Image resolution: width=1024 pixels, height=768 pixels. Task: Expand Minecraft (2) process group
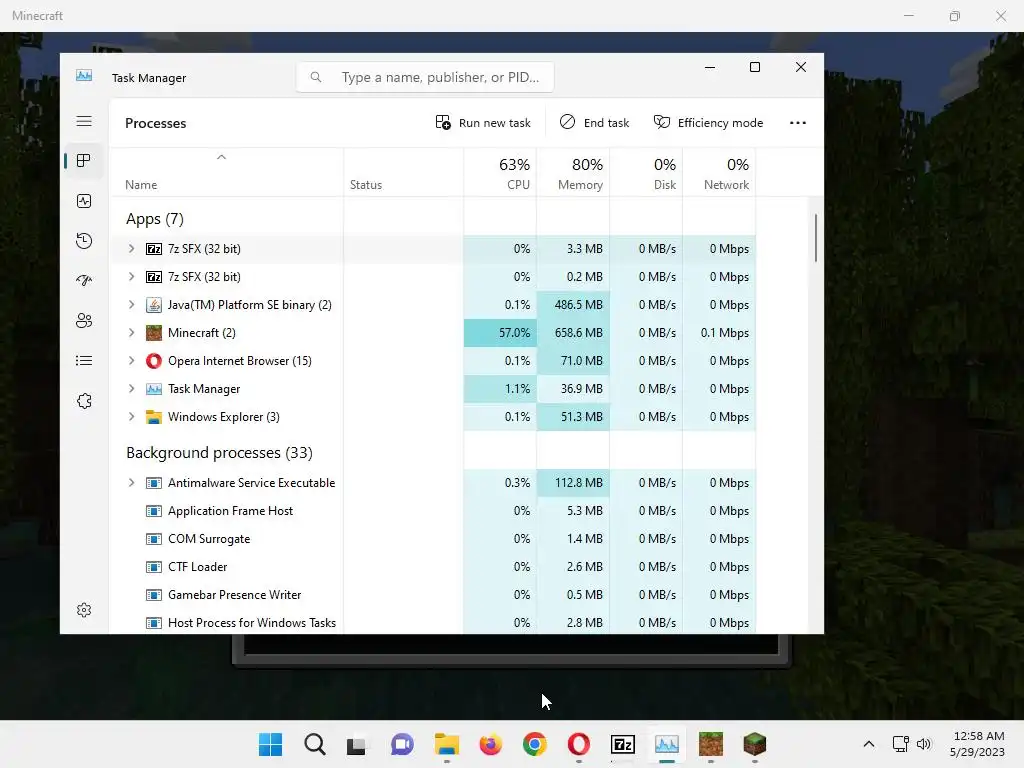tap(131, 333)
